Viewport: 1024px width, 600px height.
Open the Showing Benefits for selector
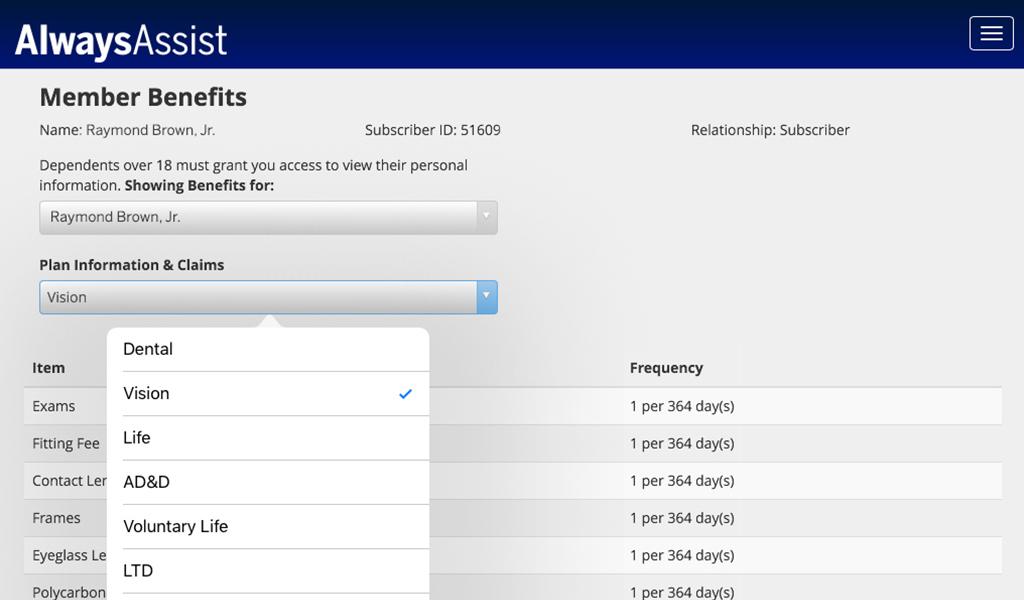pyautogui.click(x=268, y=217)
